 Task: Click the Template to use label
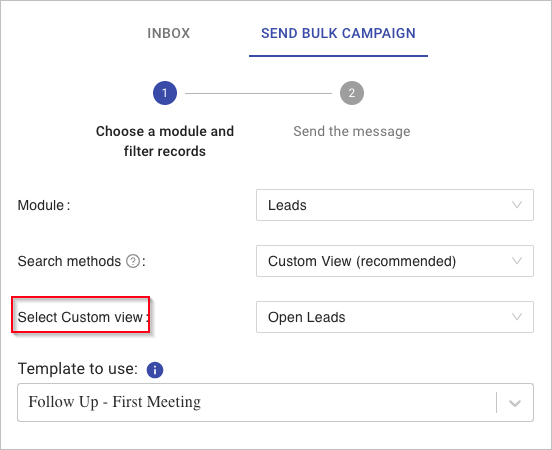click(x=78, y=369)
